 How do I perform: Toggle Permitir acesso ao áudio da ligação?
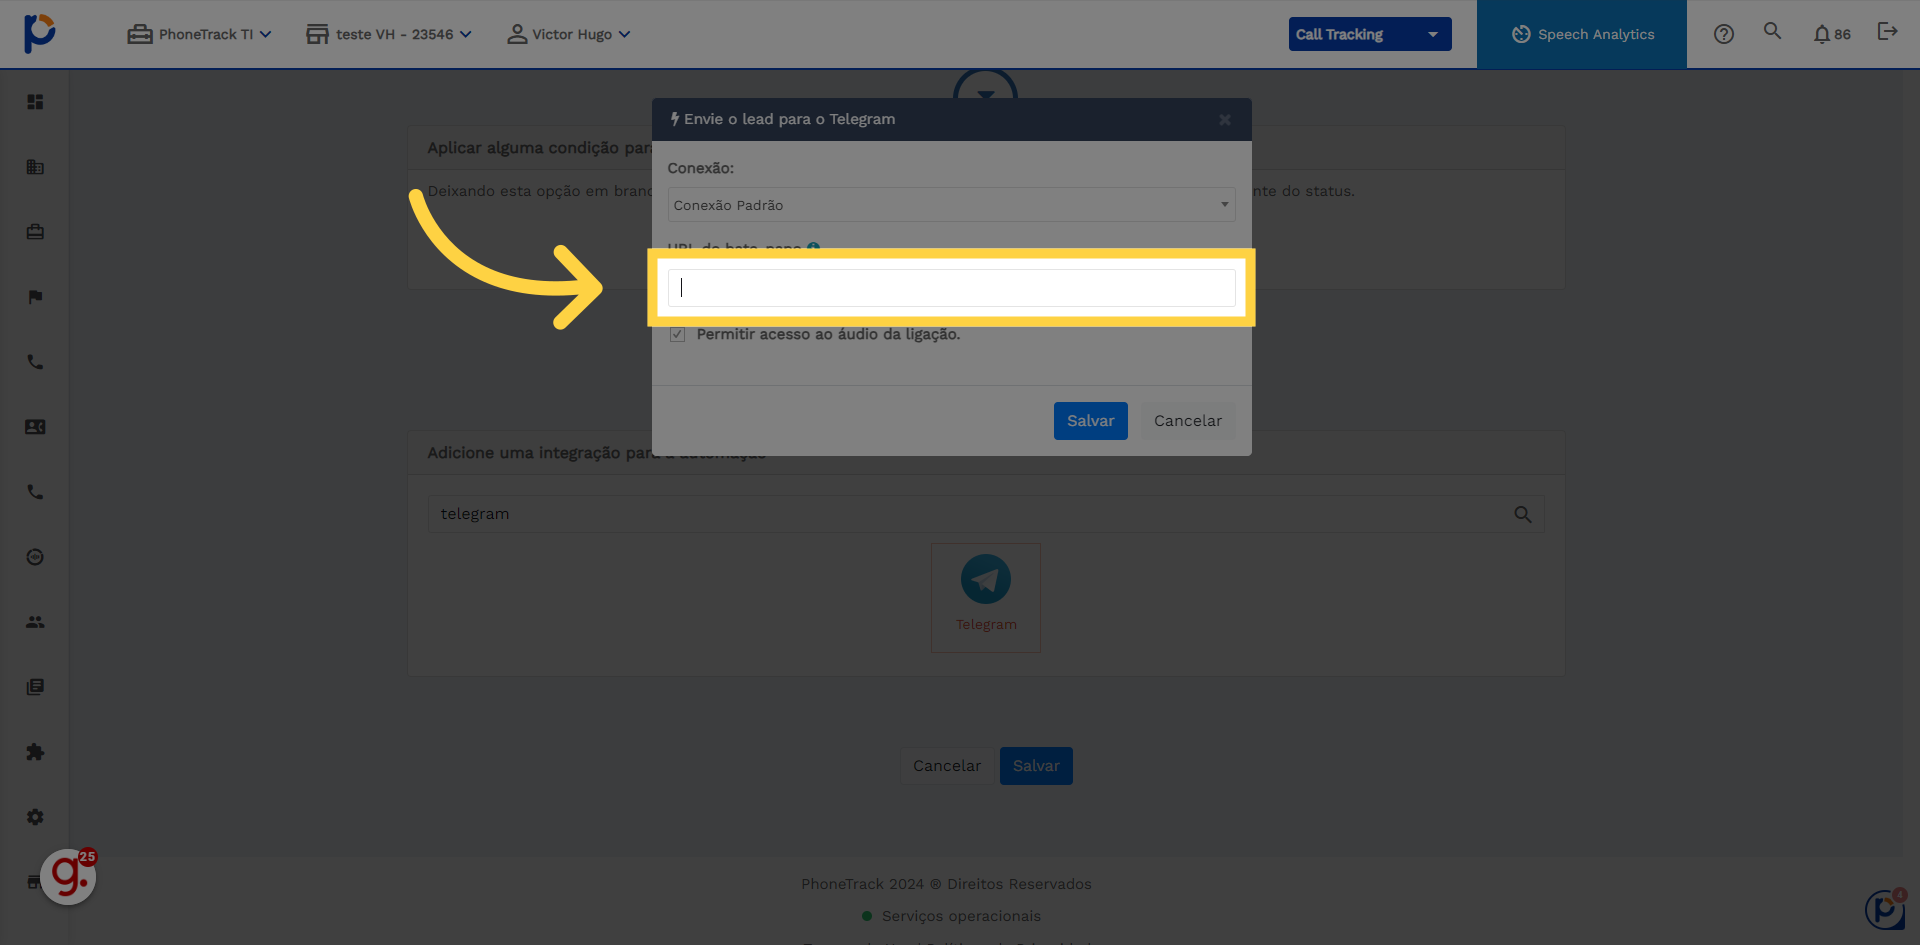click(678, 335)
